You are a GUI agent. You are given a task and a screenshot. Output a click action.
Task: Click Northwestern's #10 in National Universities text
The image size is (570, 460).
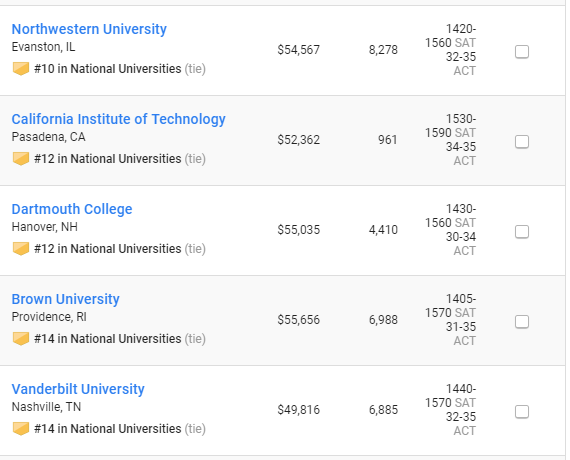tap(108, 69)
